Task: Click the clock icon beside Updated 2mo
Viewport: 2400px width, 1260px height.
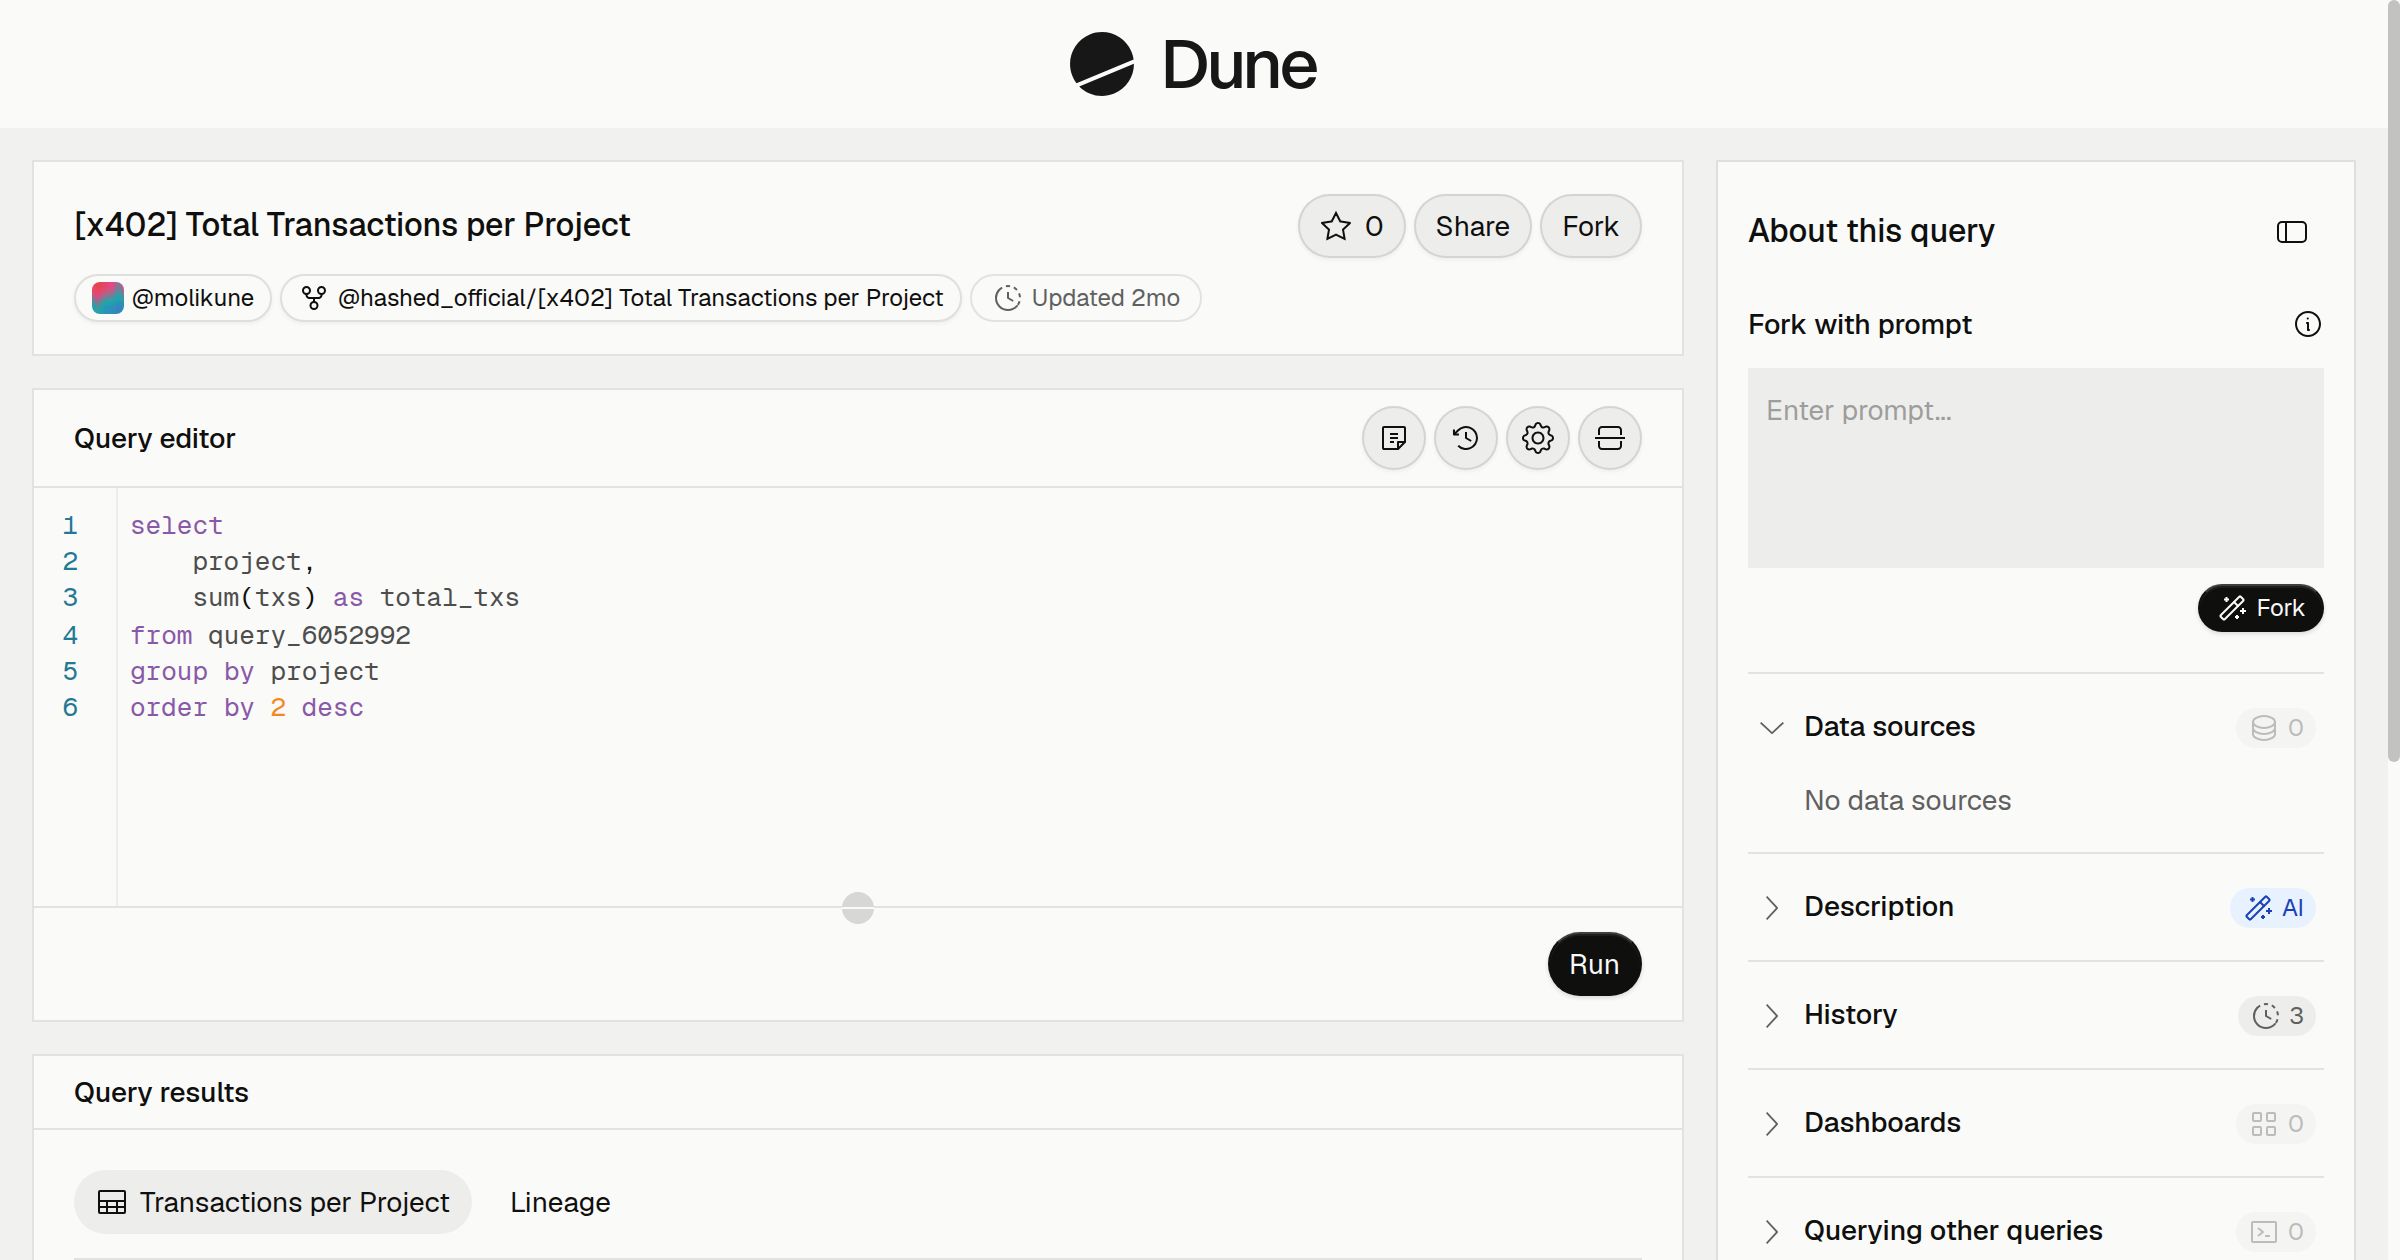Action: coord(1008,298)
